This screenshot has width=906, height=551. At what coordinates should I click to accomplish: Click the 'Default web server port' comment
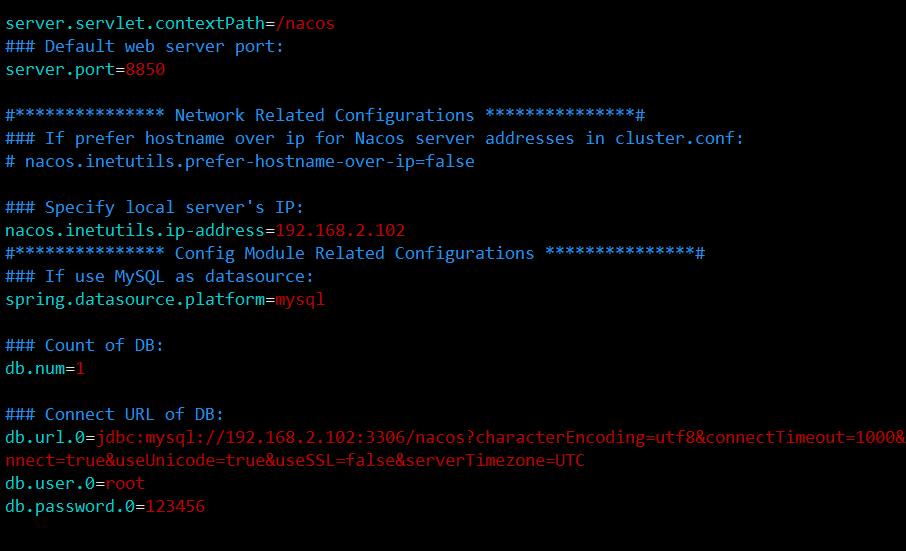145,47
